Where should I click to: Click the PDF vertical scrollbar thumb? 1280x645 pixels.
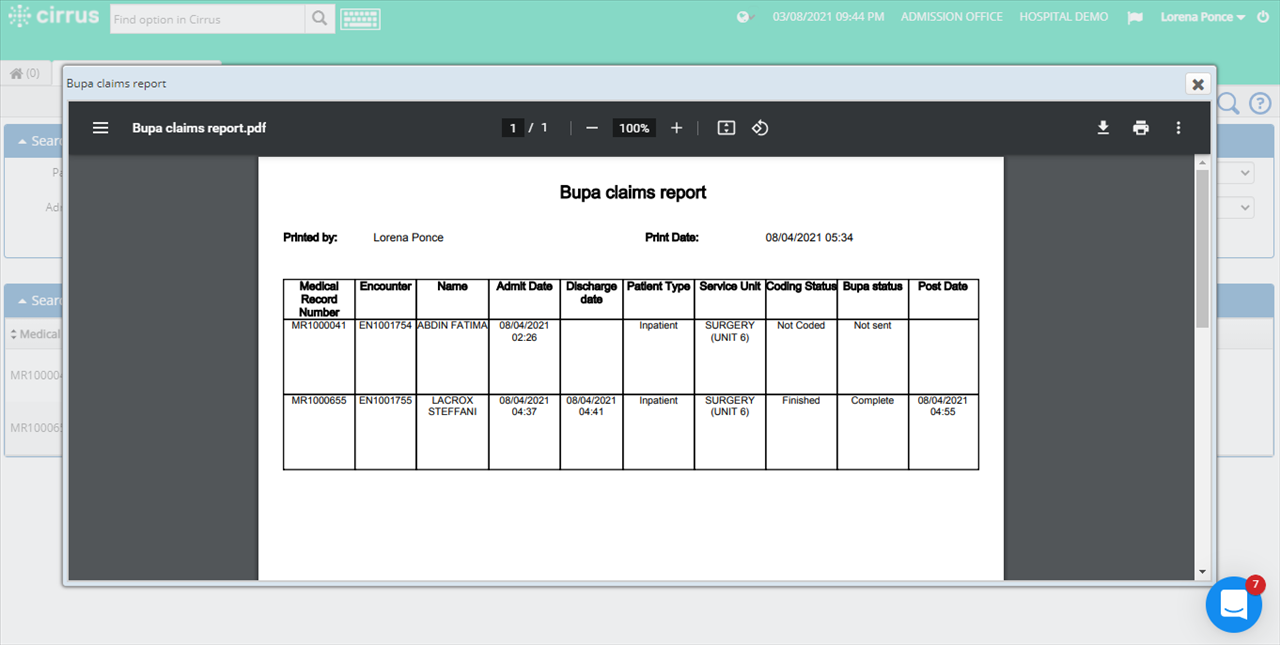[x=1202, y=248]
